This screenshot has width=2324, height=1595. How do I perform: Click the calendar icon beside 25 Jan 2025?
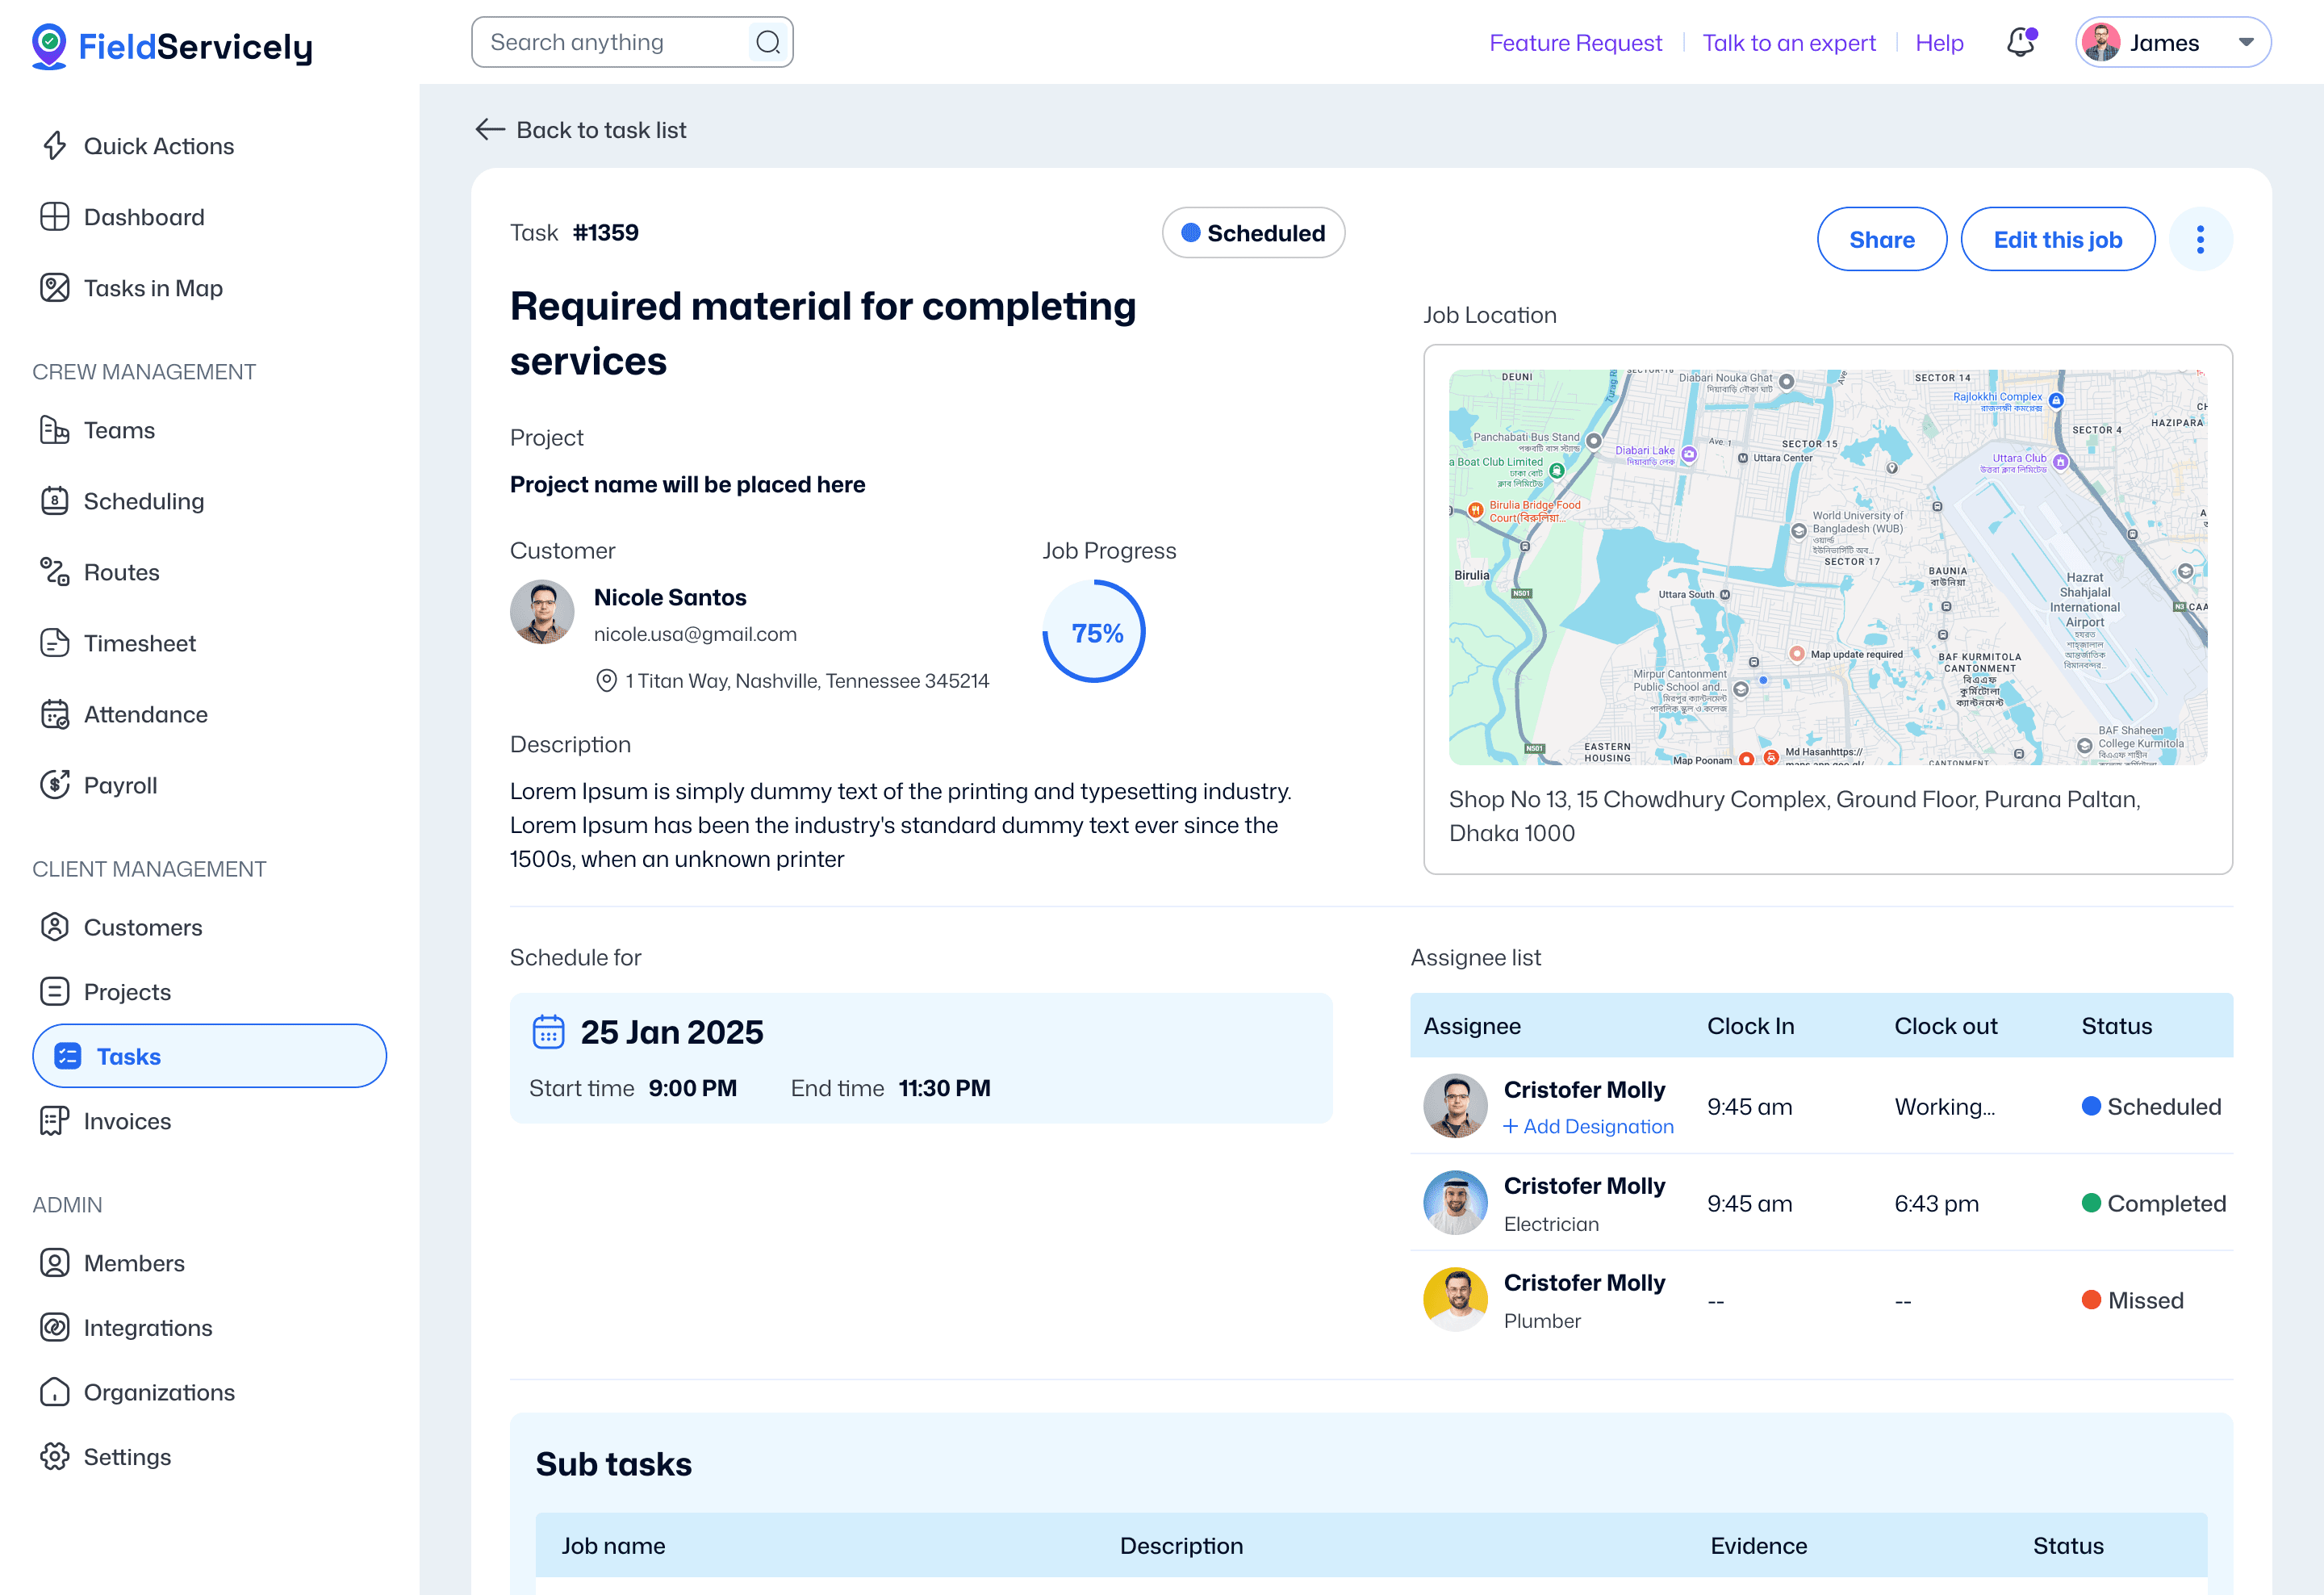548,1031
